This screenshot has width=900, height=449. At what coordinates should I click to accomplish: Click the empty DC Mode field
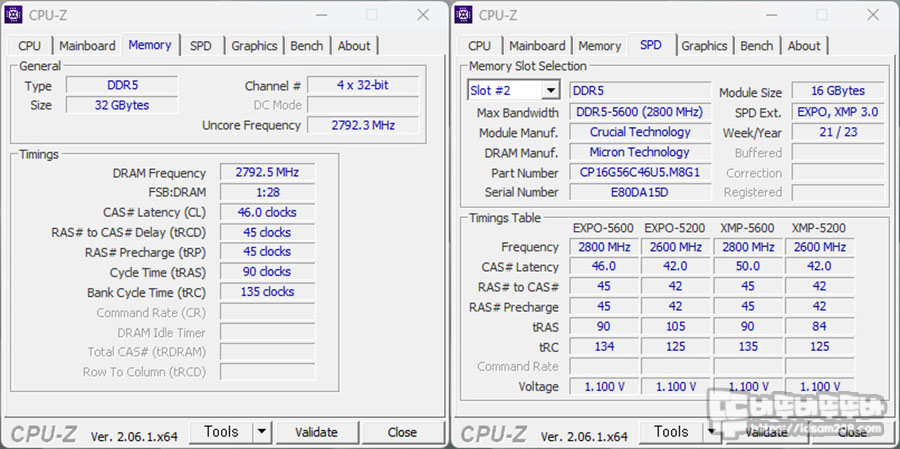[363, 105]
